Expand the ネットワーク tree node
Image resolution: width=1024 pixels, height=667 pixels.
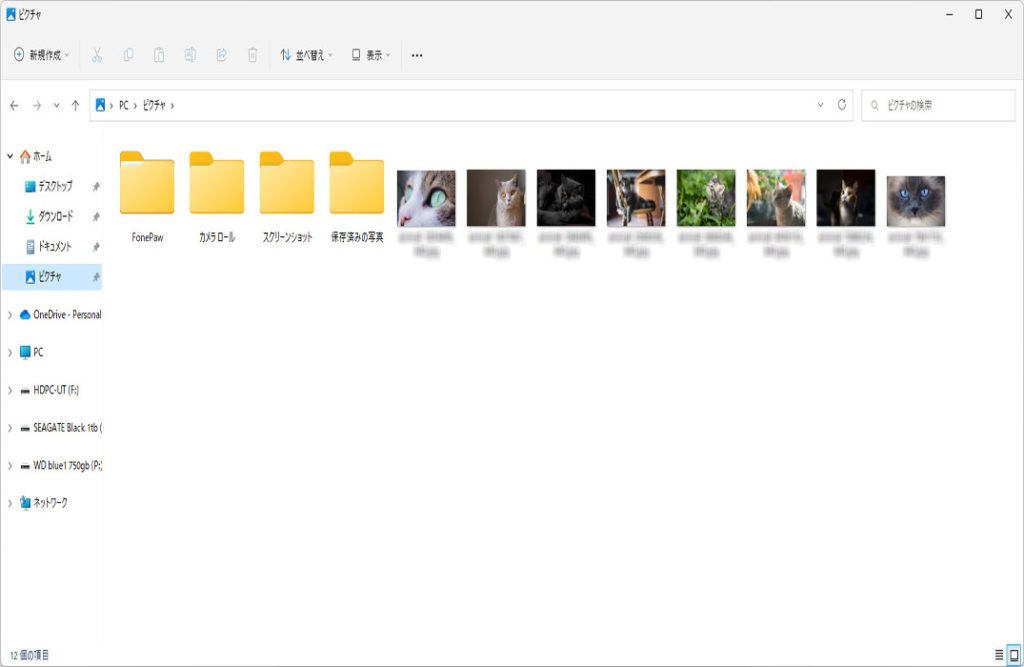10,503
